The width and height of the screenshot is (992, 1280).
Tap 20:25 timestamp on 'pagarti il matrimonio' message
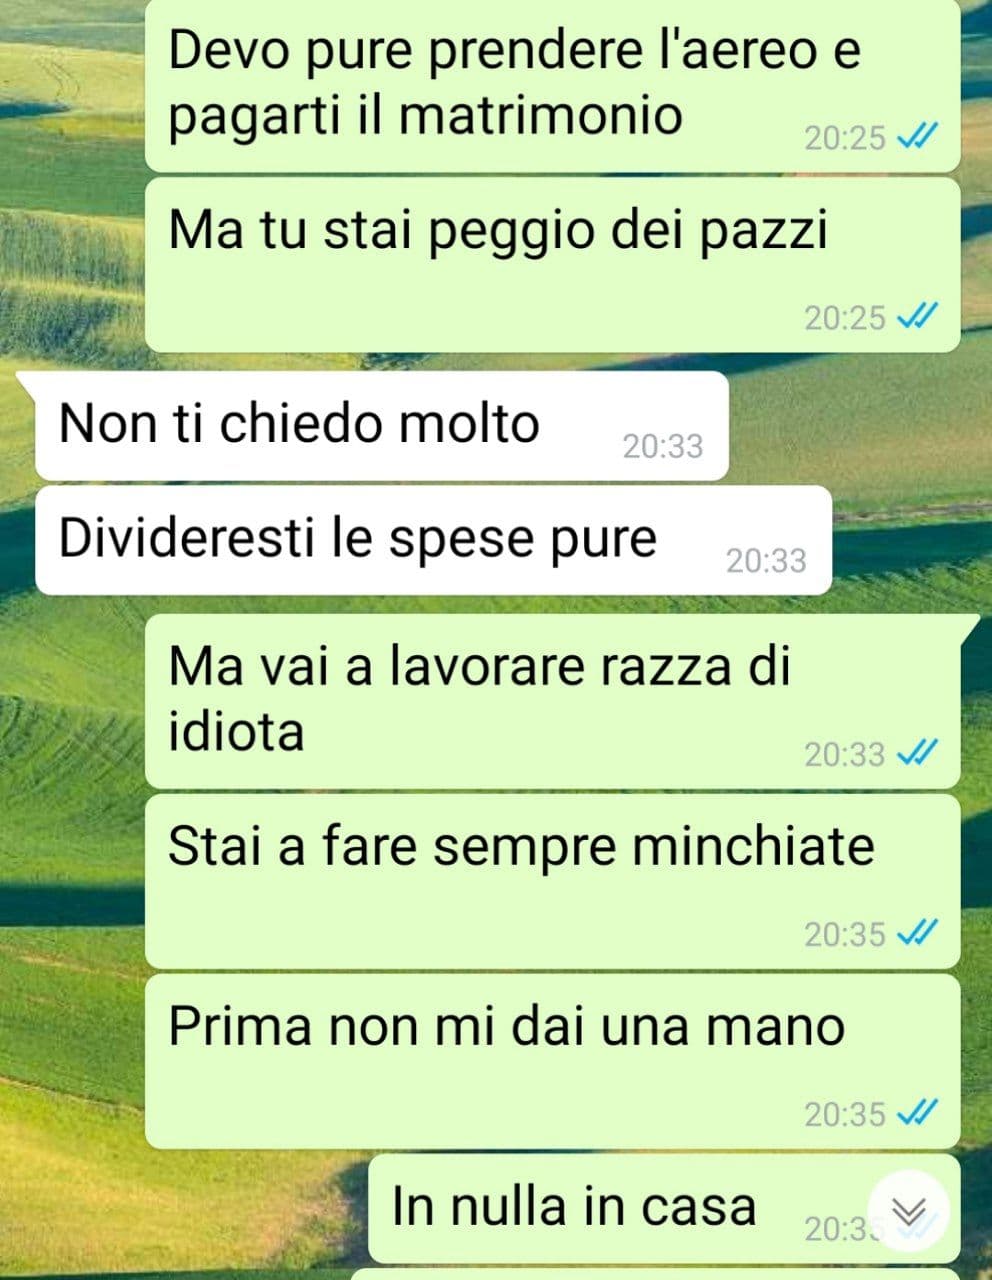point(845,138)
